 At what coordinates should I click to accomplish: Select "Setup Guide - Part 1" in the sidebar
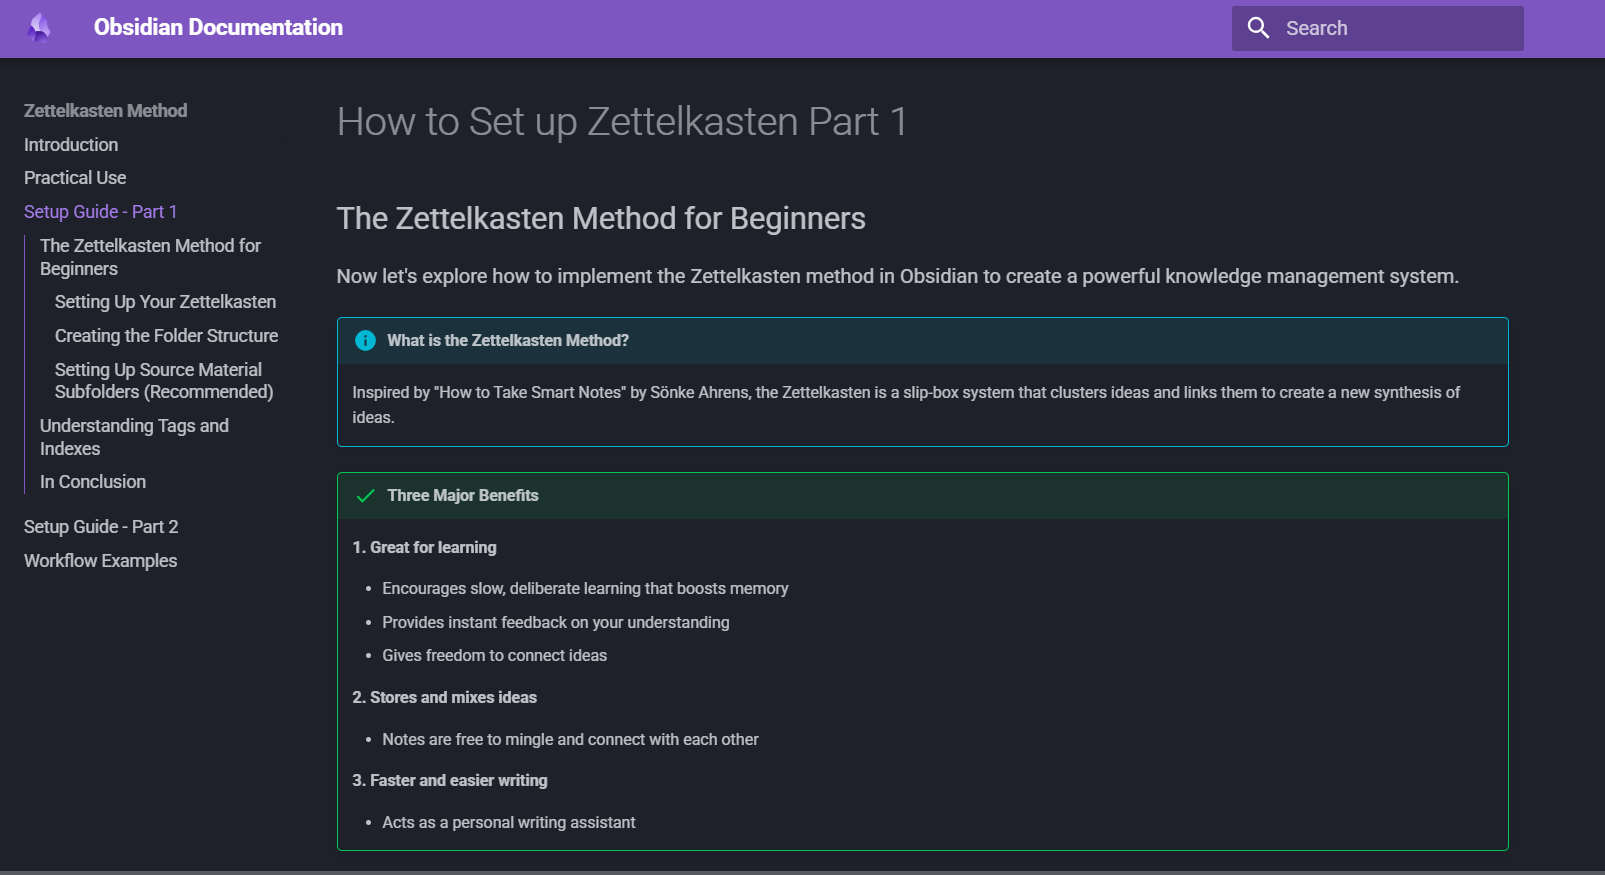(100, 211)
